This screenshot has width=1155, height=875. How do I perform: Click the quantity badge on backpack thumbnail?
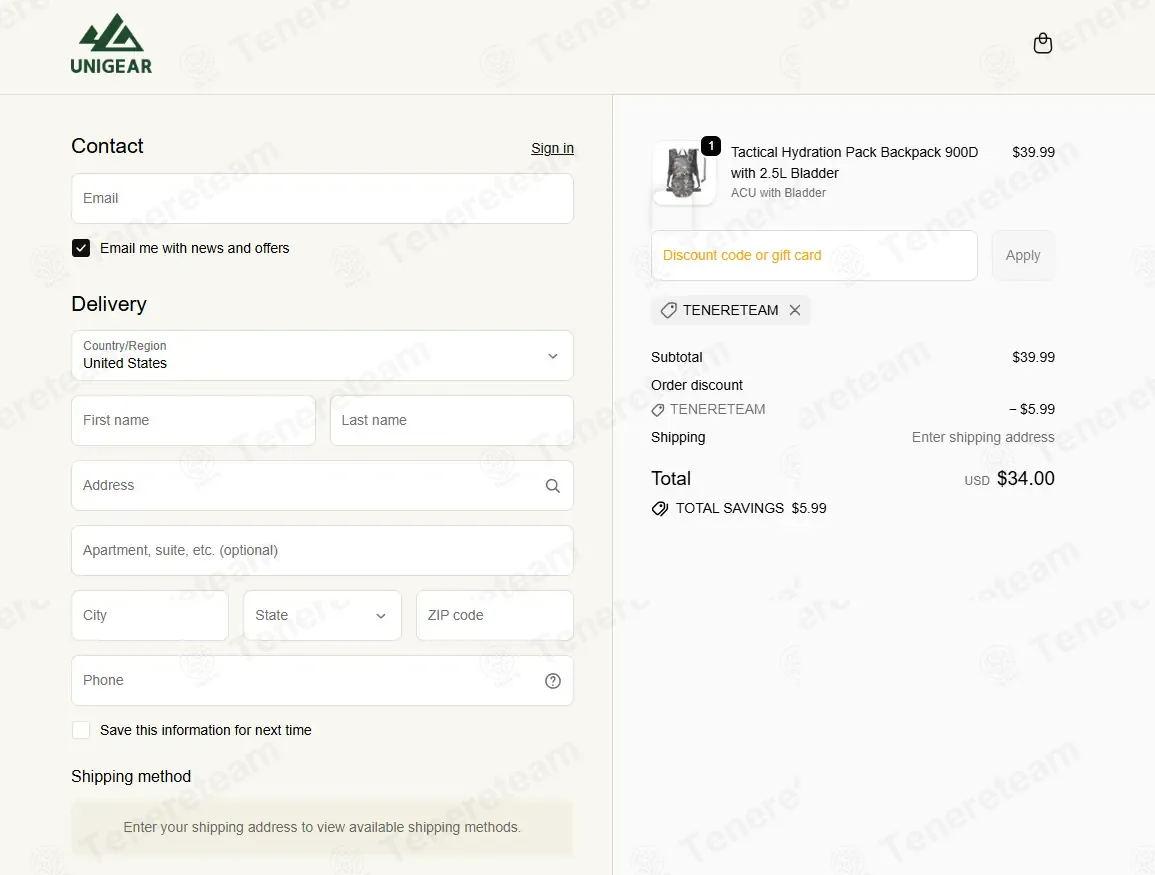tap(711, 146)
